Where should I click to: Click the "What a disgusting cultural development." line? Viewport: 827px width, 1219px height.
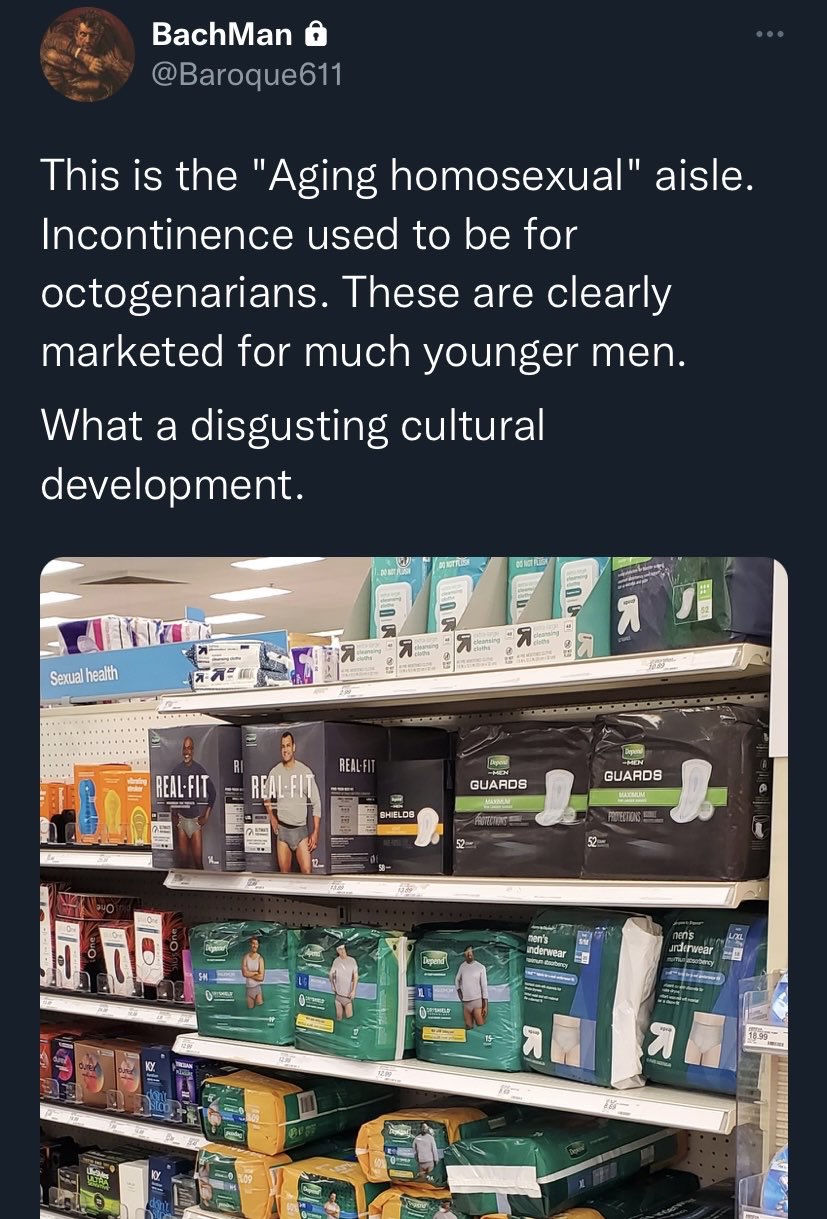coord(293,455)
